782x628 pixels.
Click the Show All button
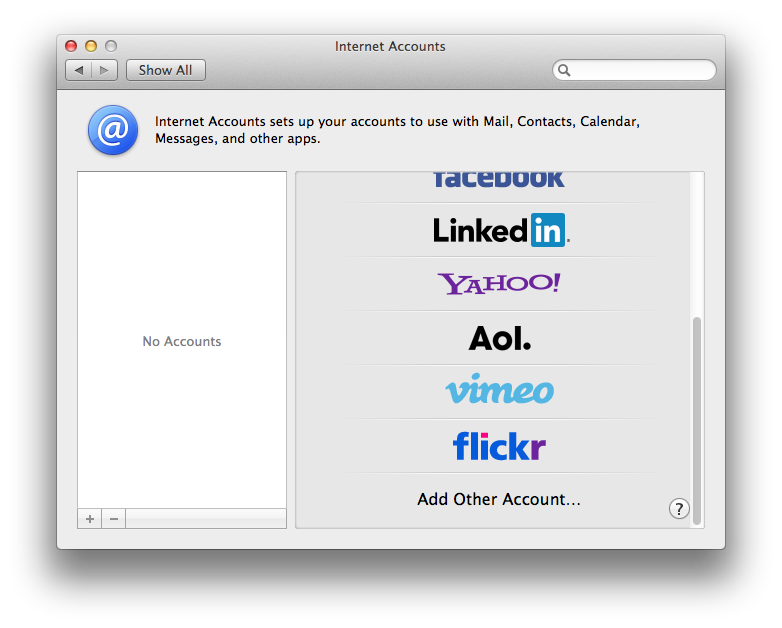pos(166,70)
